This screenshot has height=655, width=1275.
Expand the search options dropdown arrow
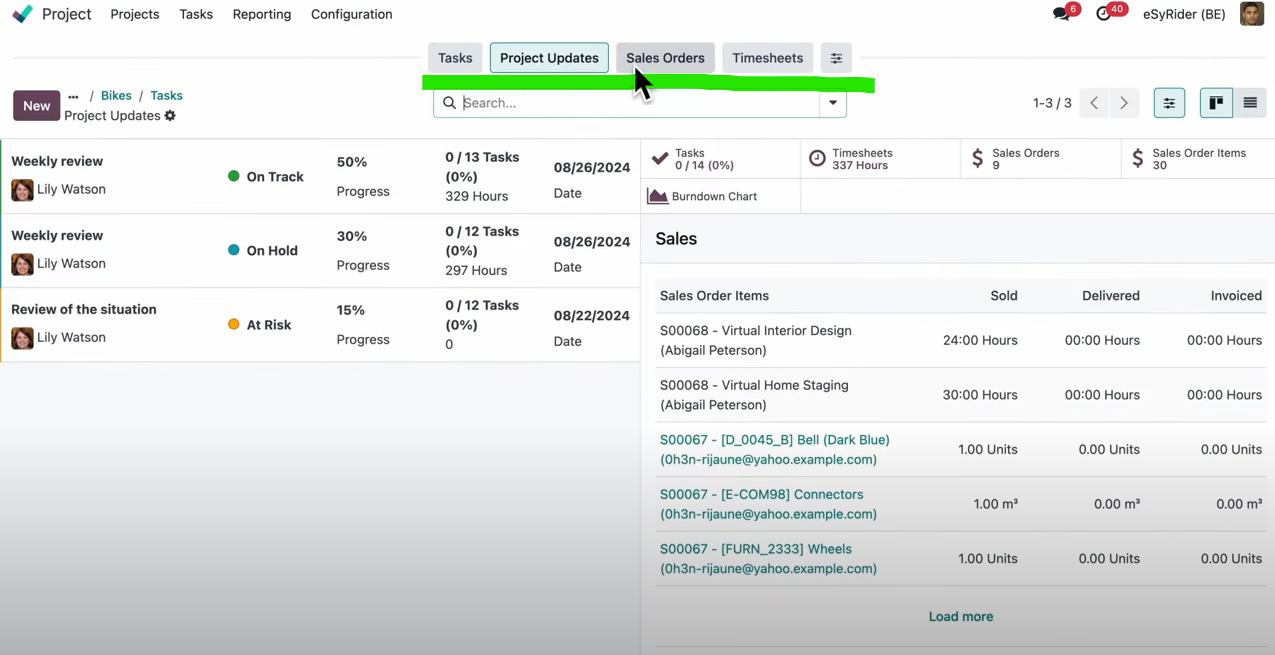point(832,102)
